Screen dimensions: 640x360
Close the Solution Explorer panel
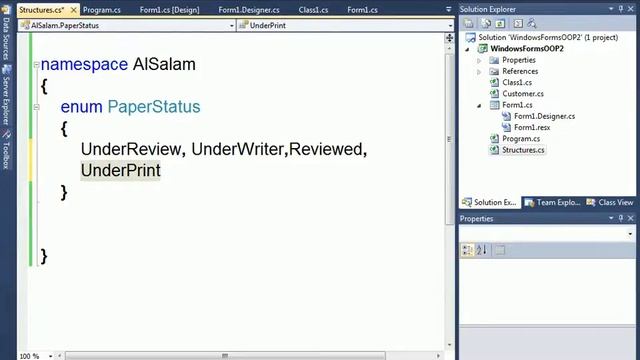pos(631,9)
